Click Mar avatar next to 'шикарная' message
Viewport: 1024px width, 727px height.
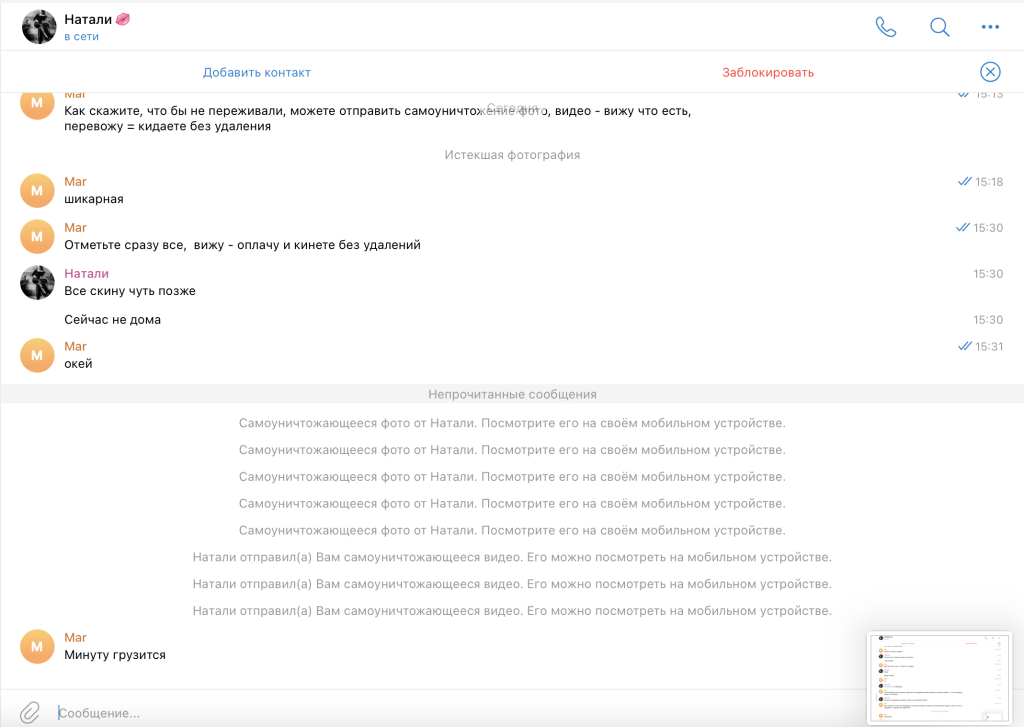coord(37,190)
